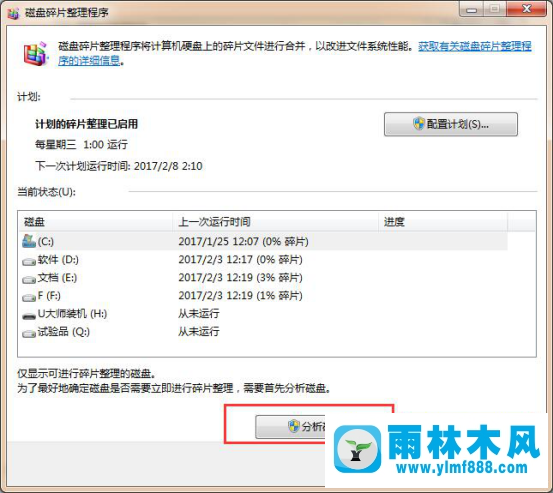Select the U大师装机 (H:) disk label
The width and height of the screenshot is (553, 493).
click(72, 314)
